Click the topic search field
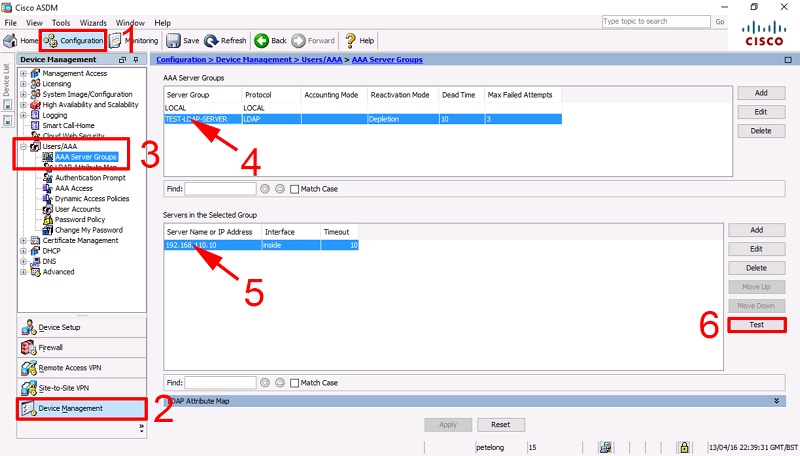 pyautogui.click(x=656, y=21)
